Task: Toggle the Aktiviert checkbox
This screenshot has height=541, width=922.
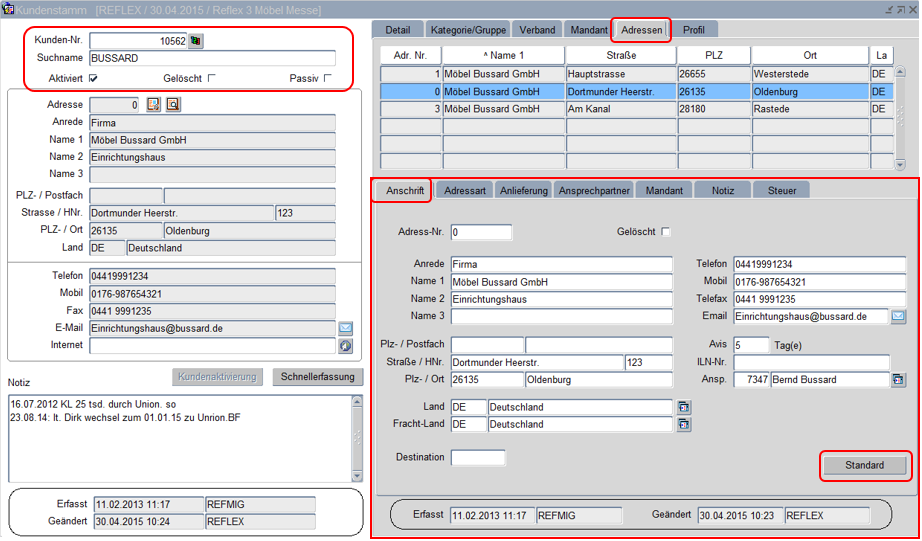Action: 93,78
